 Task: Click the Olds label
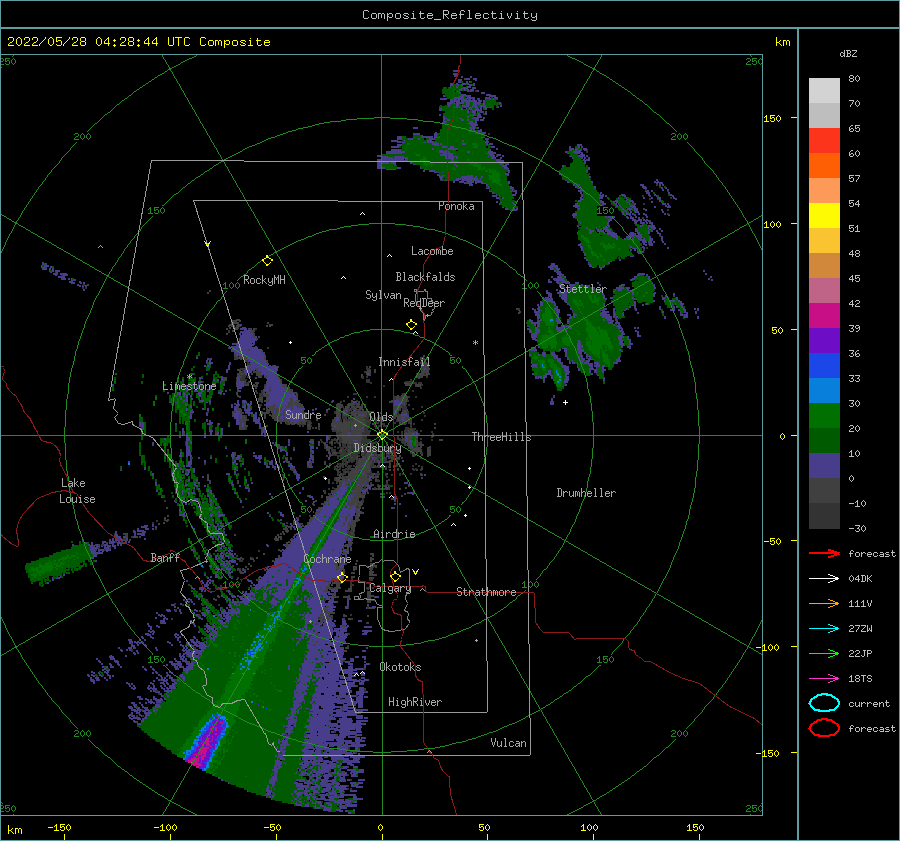[x=381, y=417]
